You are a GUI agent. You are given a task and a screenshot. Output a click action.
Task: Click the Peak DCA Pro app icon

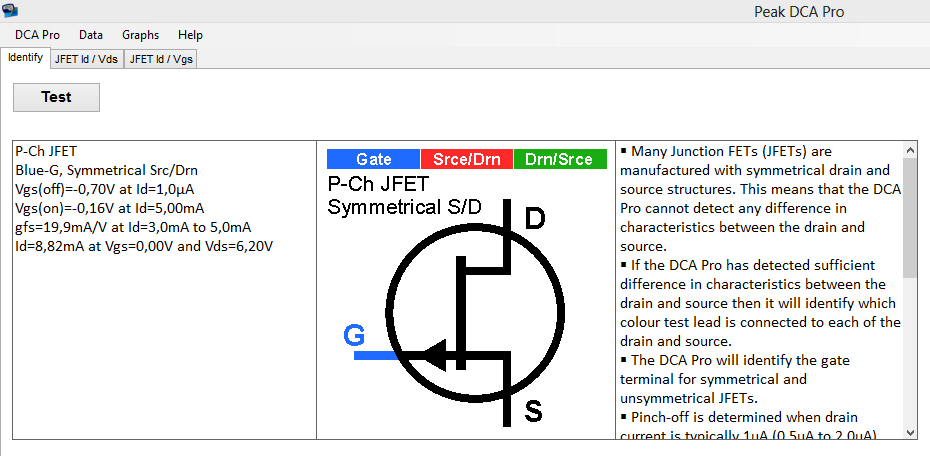10,9
